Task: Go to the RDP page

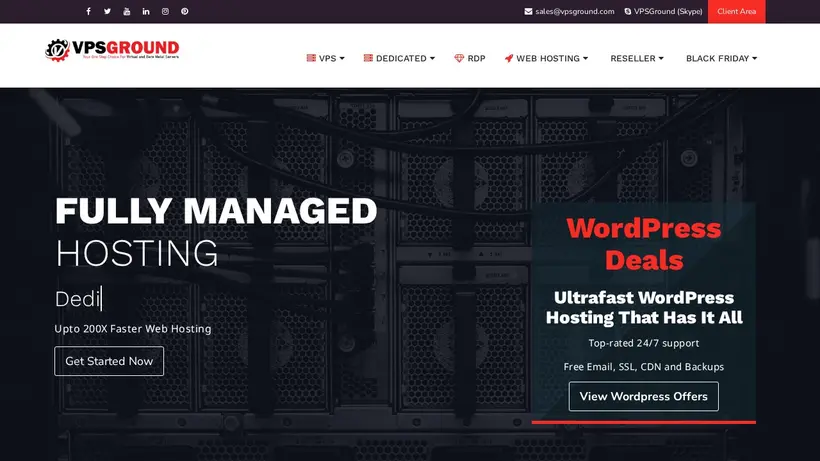Action: click(470, 58)
